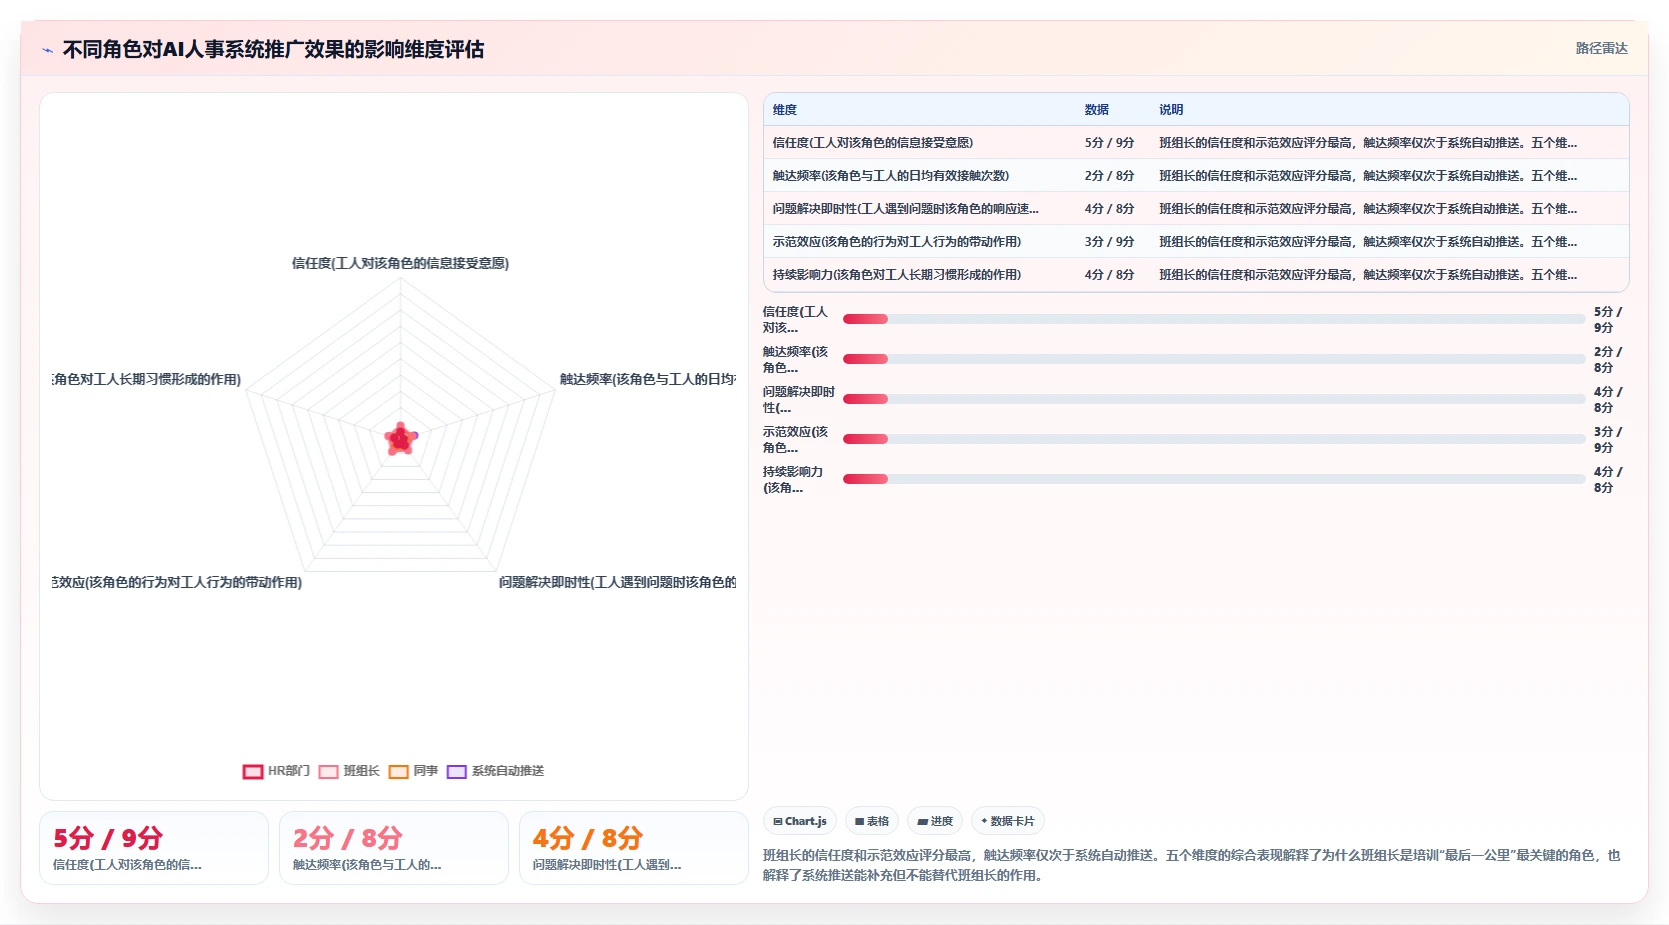Select the 触达频率 table row name

click(x=890, y=176)
